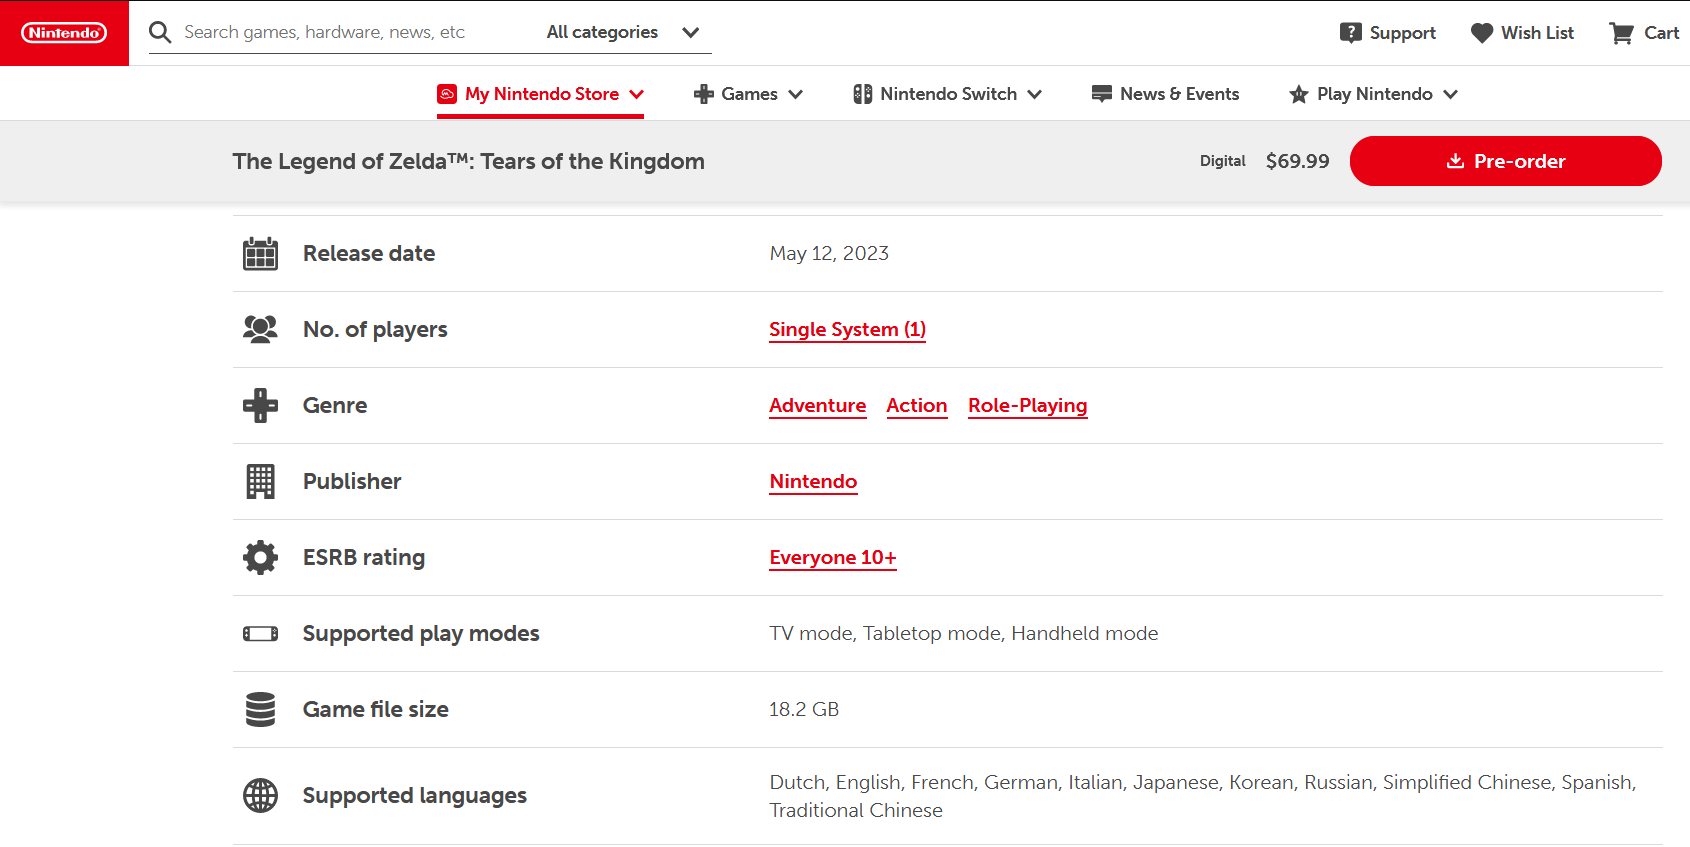Click the download icon on Pre-order button

tap(1456, 161)
